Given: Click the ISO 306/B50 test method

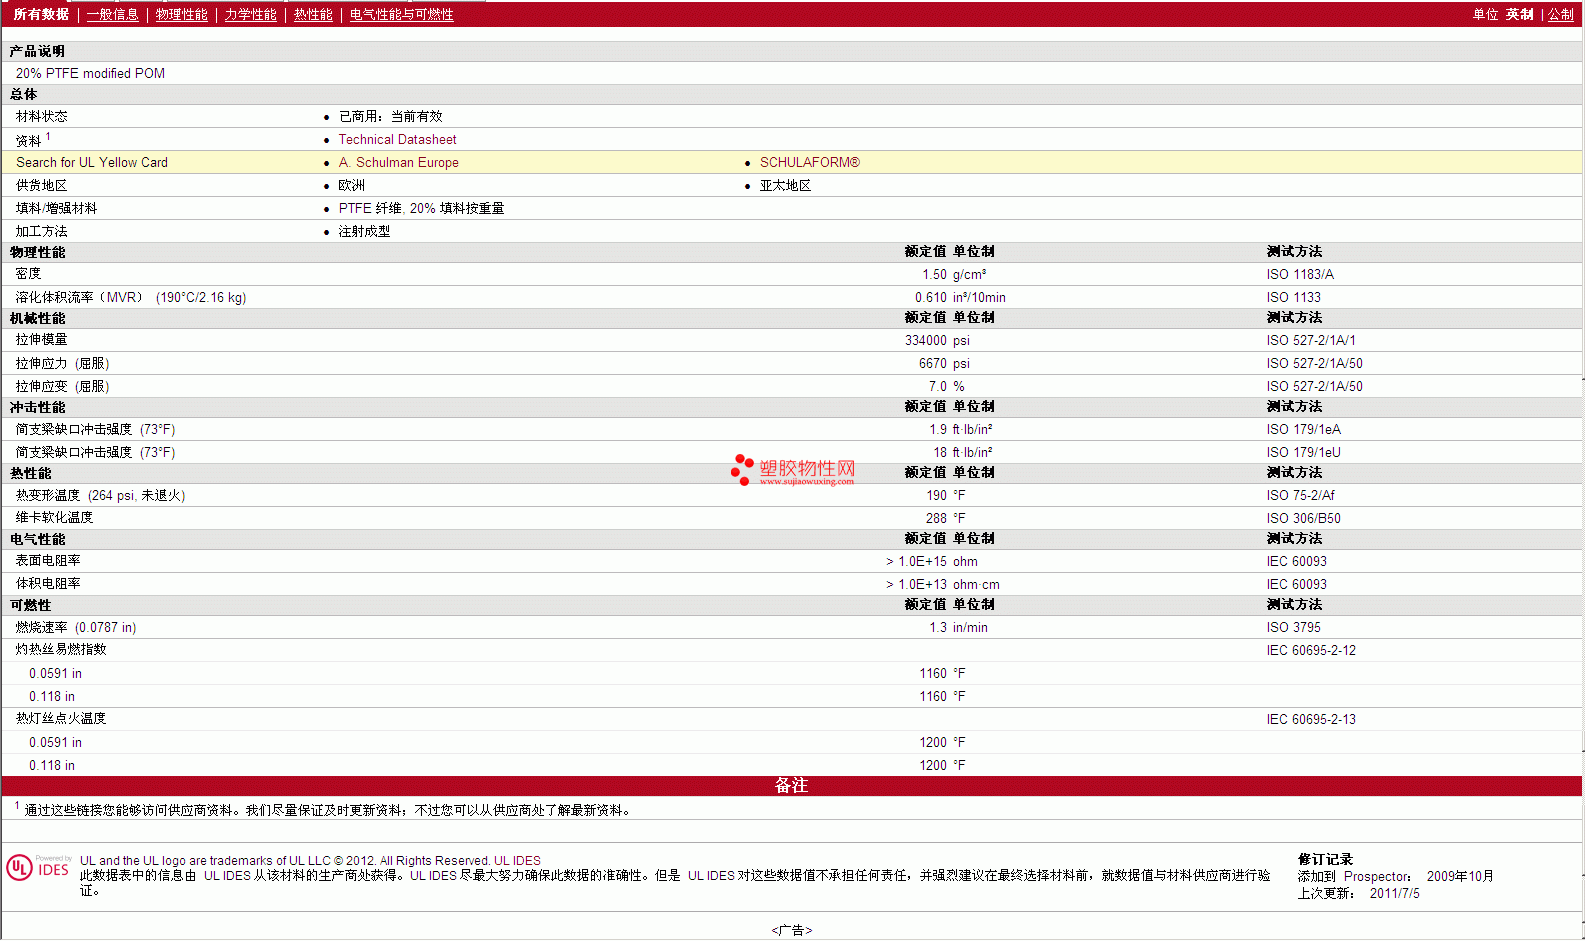Looking at the screenshot, I should tap(1303, 519).
